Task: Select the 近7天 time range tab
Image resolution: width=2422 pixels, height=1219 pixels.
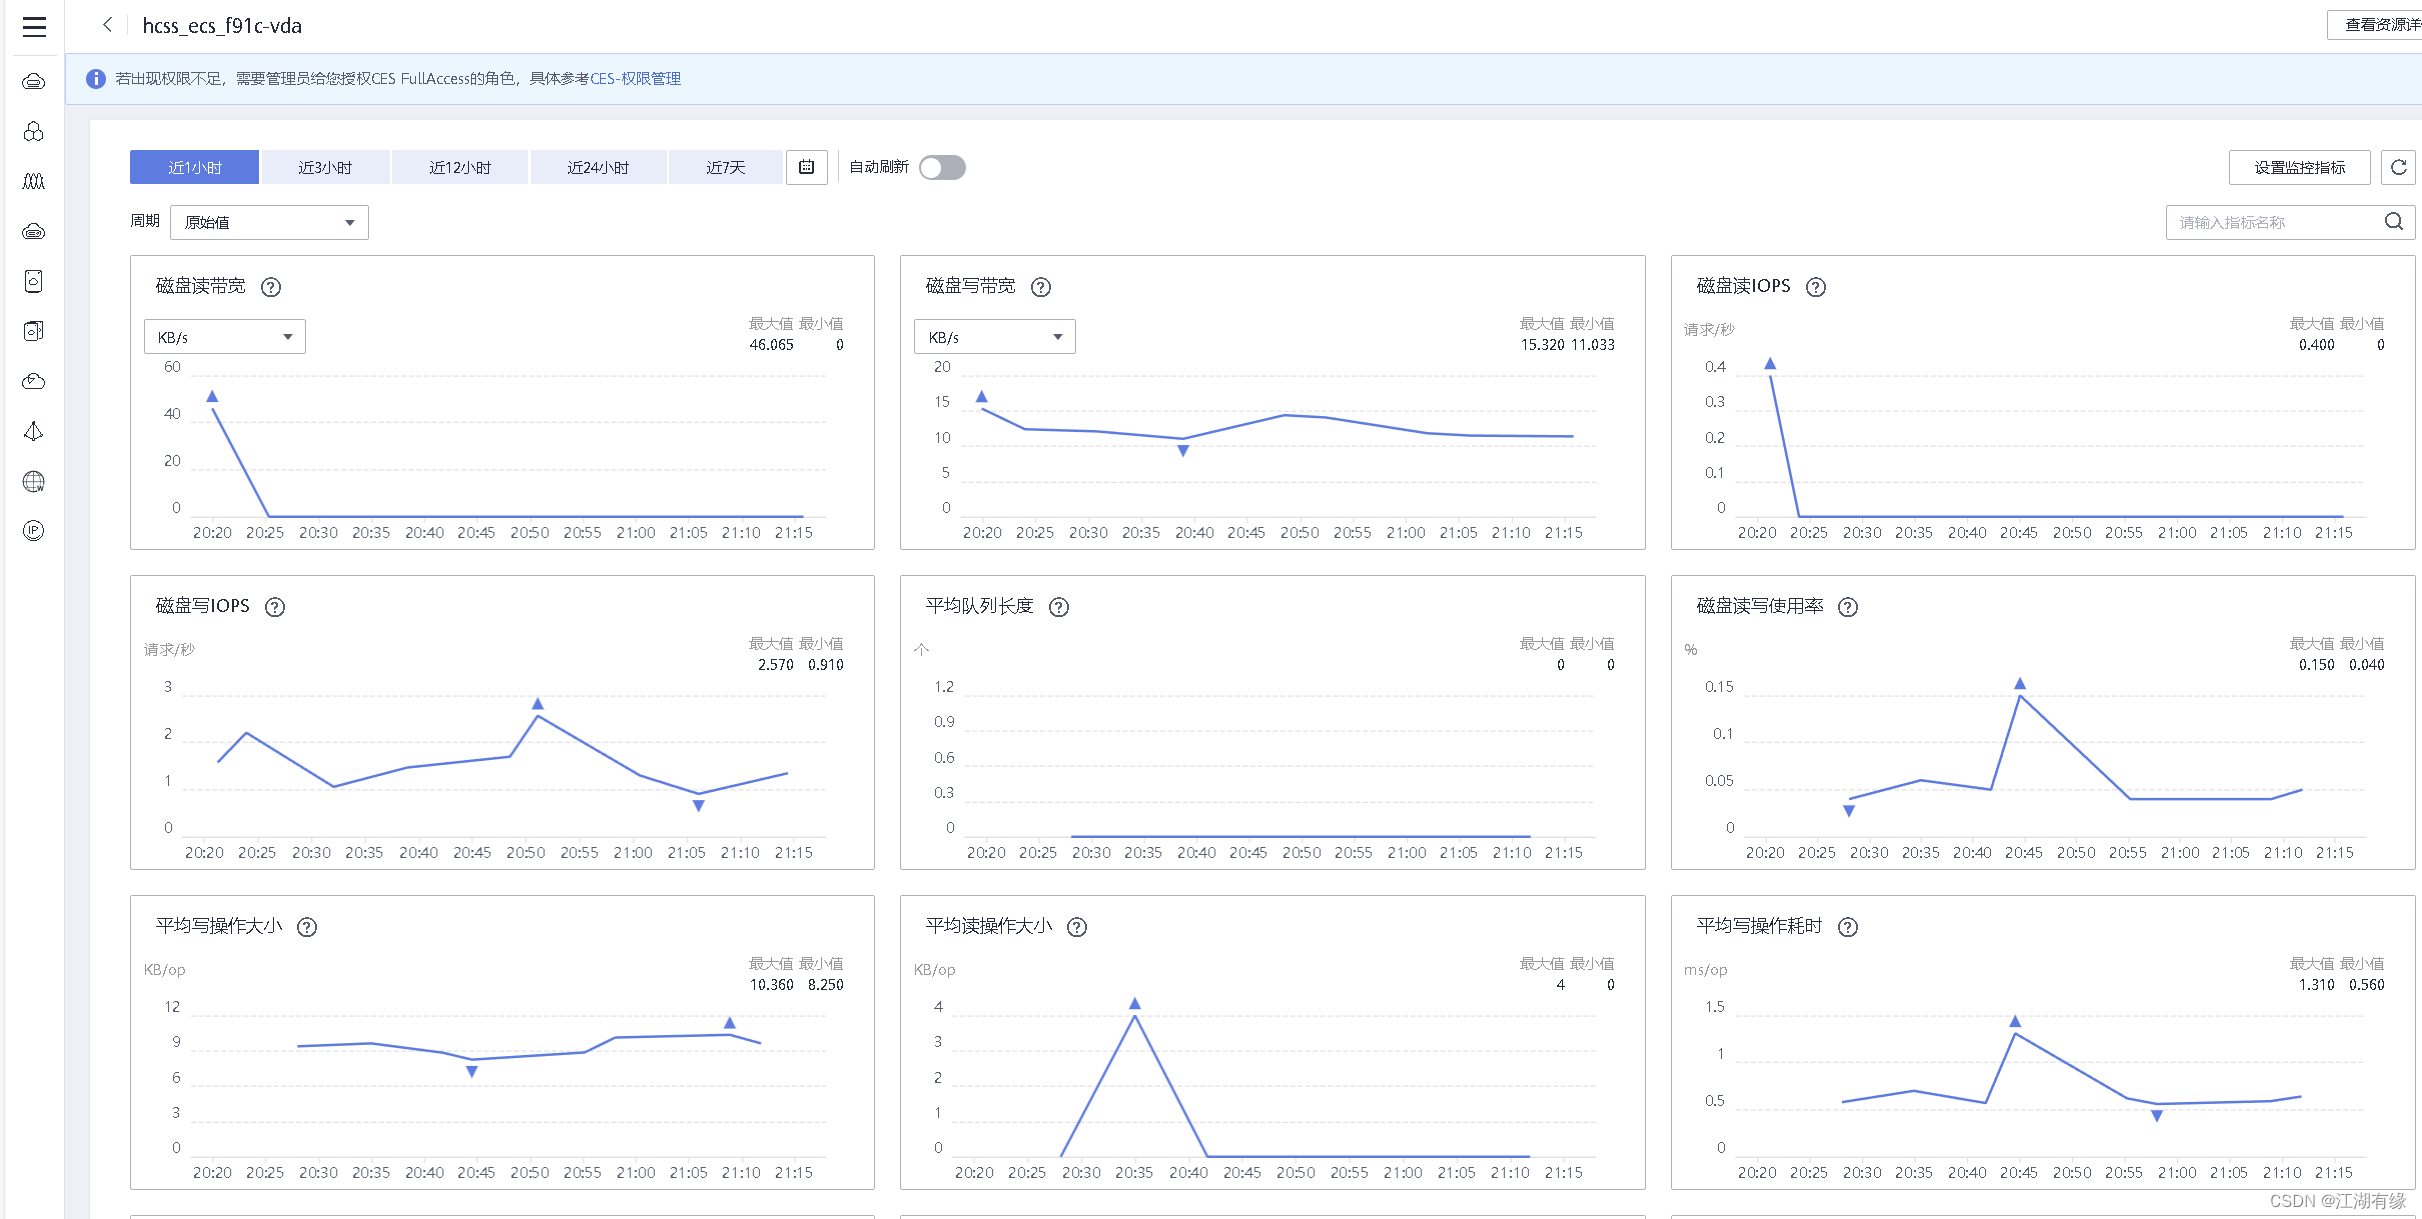Action: (x=725, y=167)
